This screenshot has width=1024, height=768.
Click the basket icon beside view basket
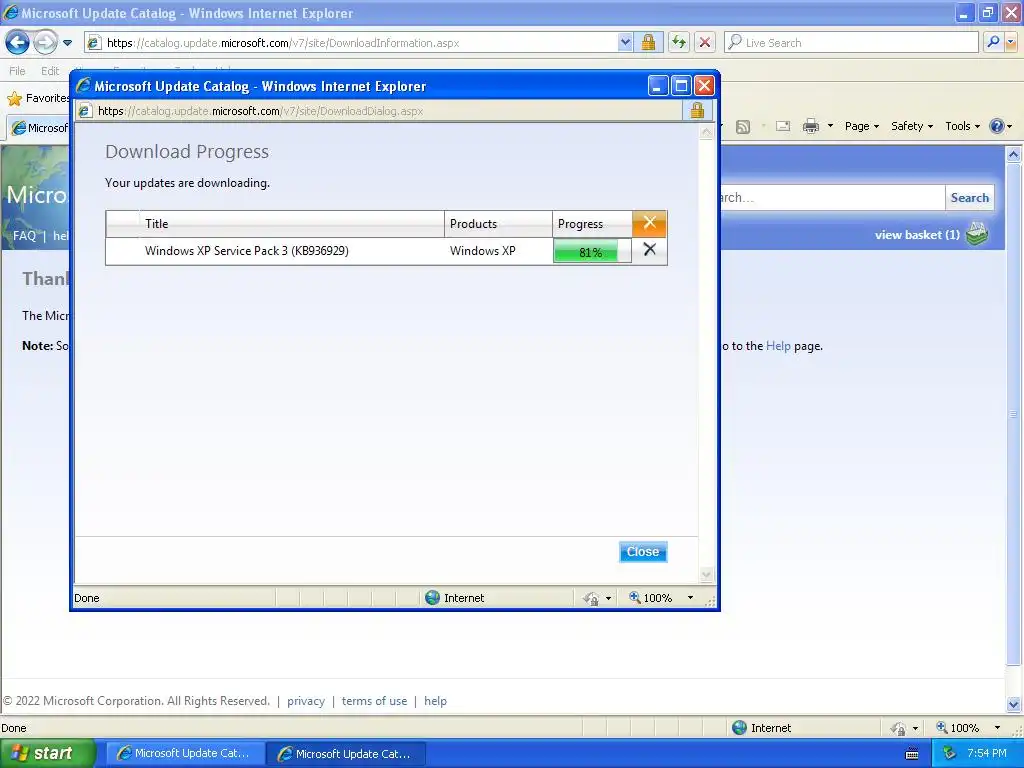tap(977, 234)
